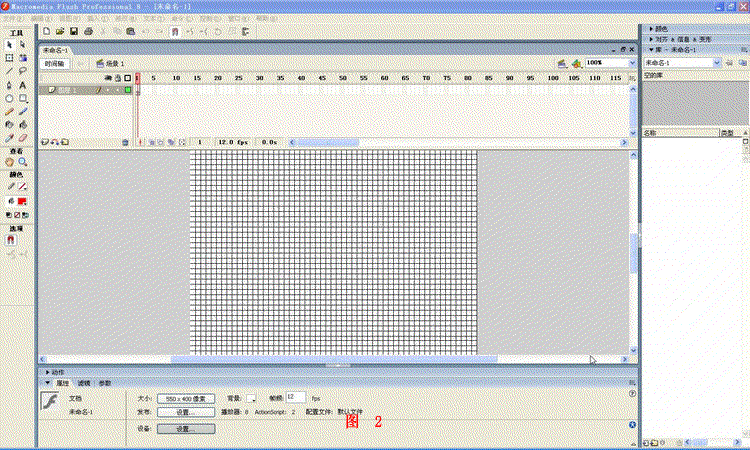
Task: Click the New document toolbar icon
Action: (x=46, y=32)
